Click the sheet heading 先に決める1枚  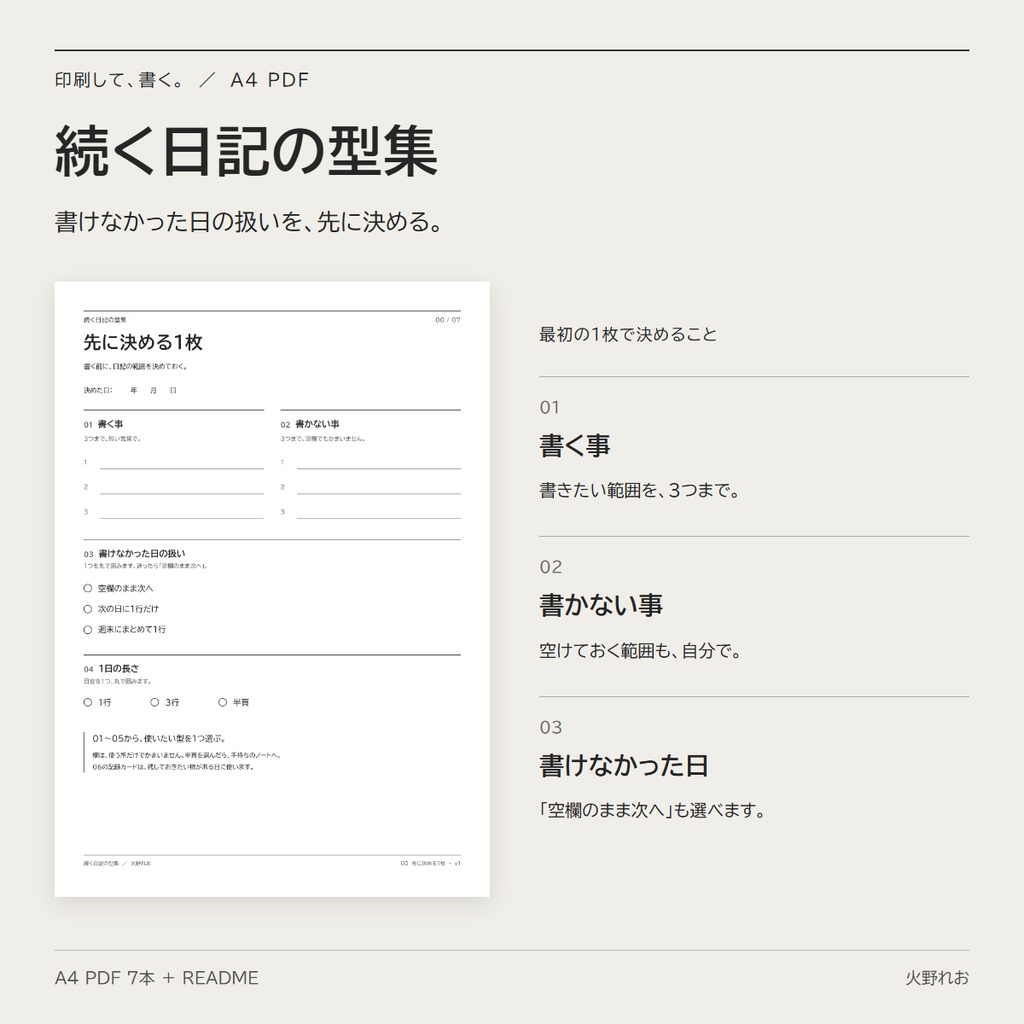click(143, 342)
